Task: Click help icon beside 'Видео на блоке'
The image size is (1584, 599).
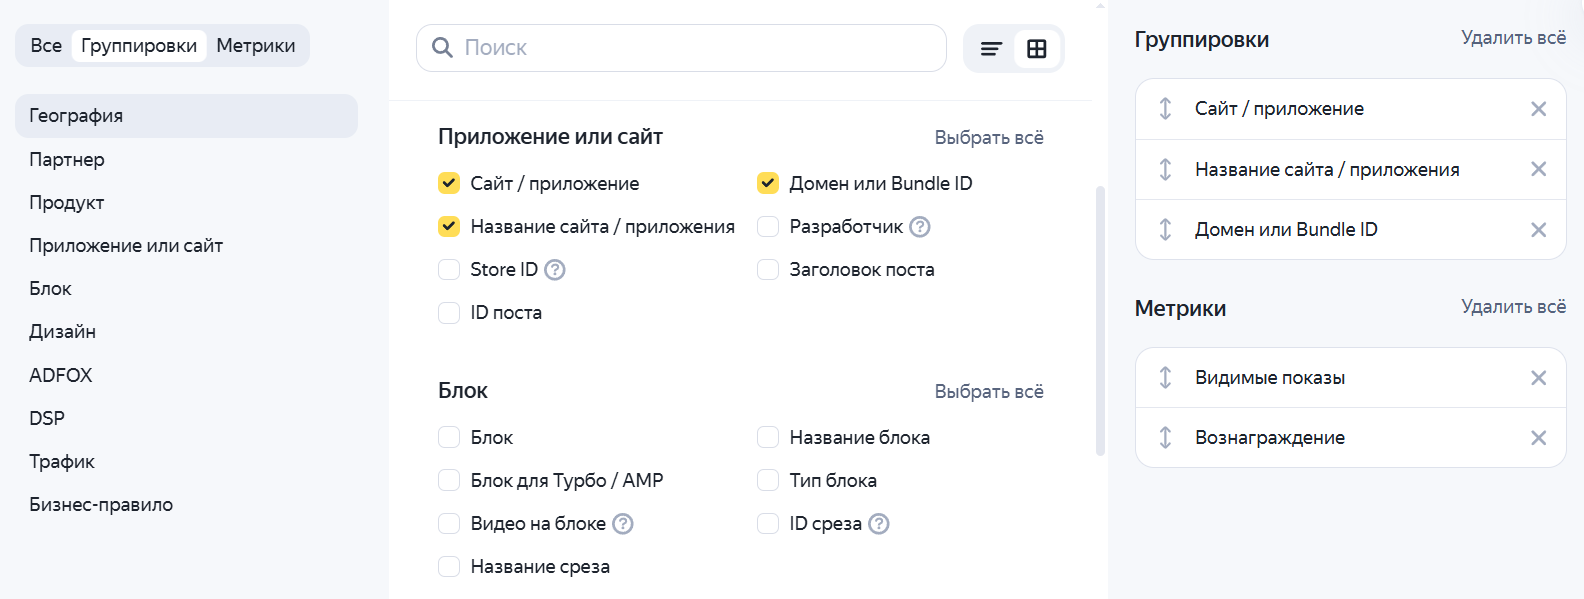Action: coord(623,524)
